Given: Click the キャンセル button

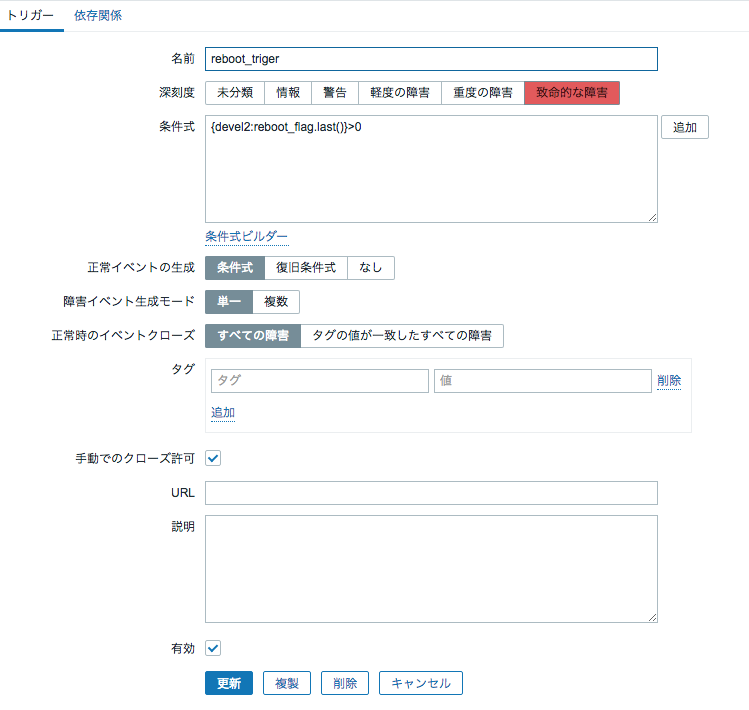Looking at the screenshot, I should coord(421,683).
